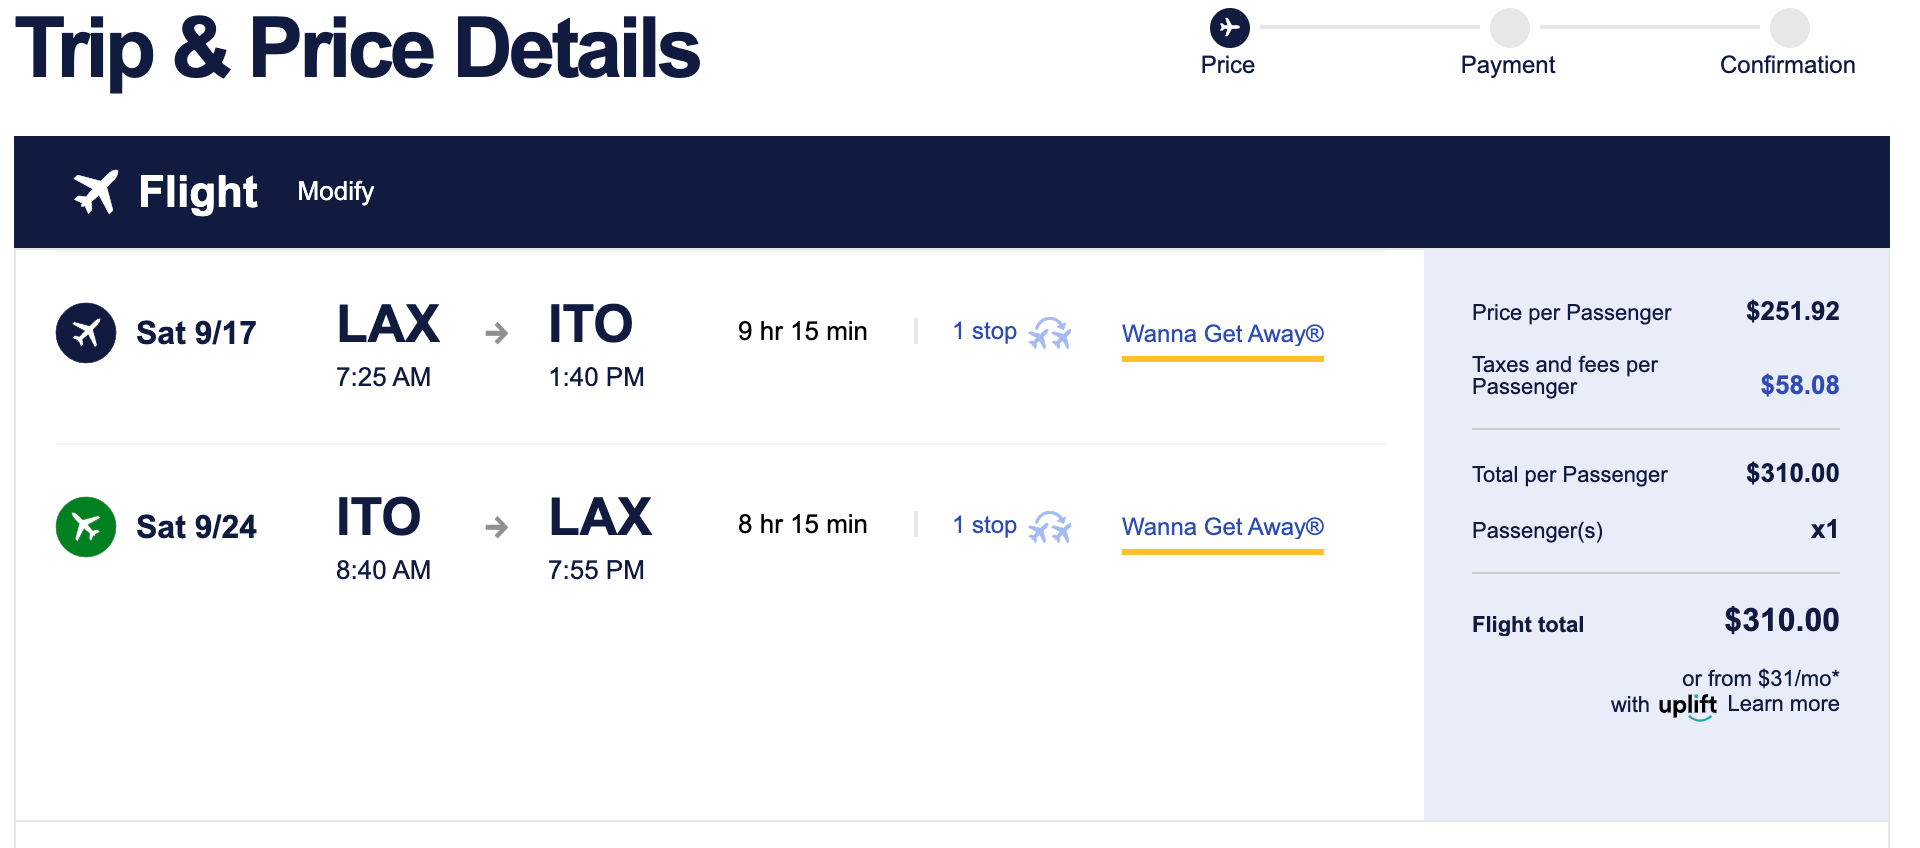Click the Confirmation step label
This screenshot has height=848, width=1920.
tap(1787, 66)
